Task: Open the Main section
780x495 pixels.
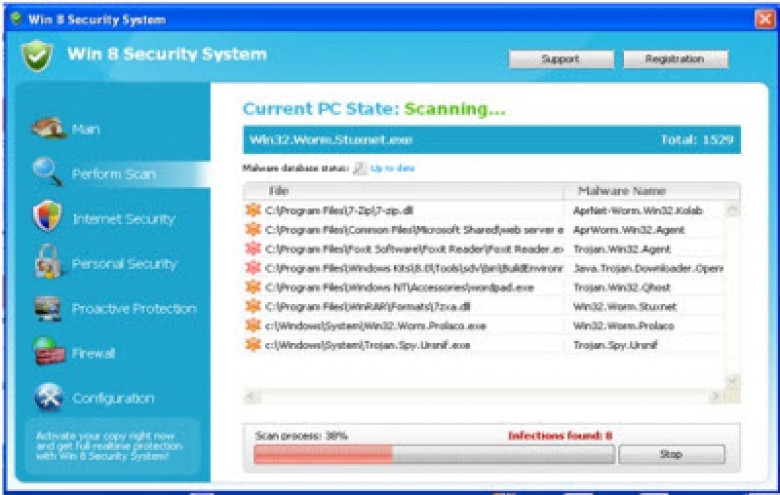Action: point(86,129)
